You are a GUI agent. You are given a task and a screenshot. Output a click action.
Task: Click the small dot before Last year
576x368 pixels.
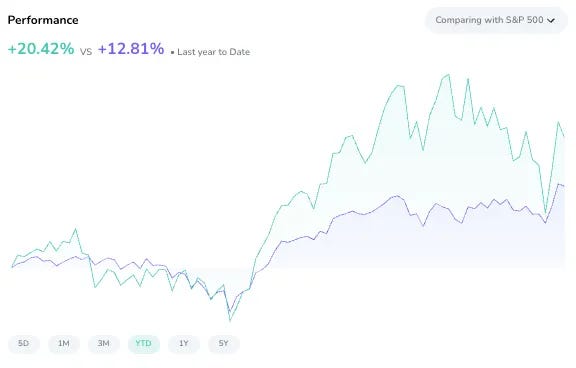point(172,53)
